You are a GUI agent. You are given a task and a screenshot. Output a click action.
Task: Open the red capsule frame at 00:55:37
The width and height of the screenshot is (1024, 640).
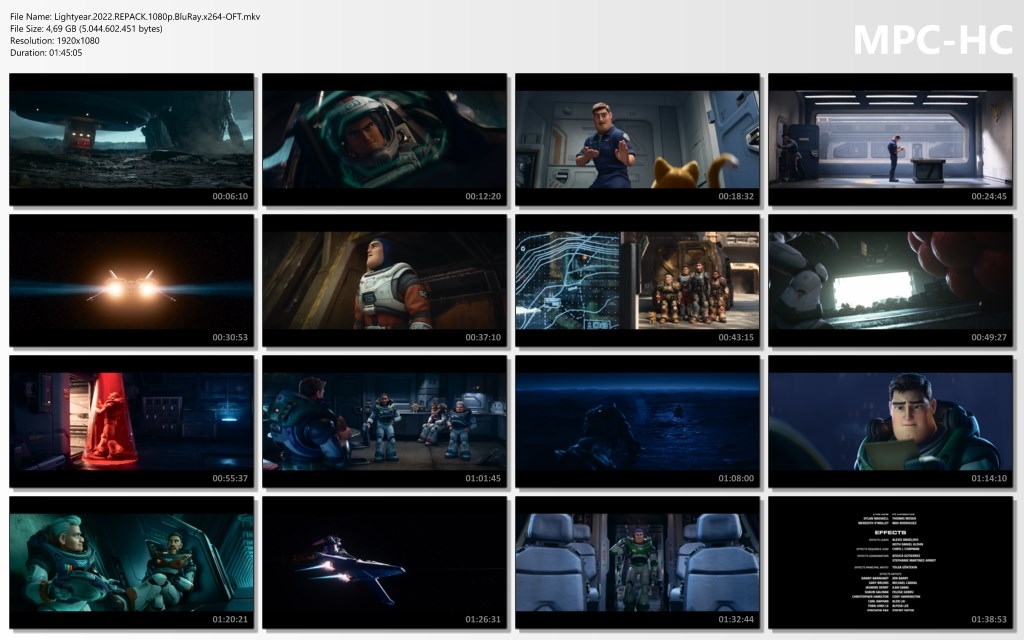[131, 421]
